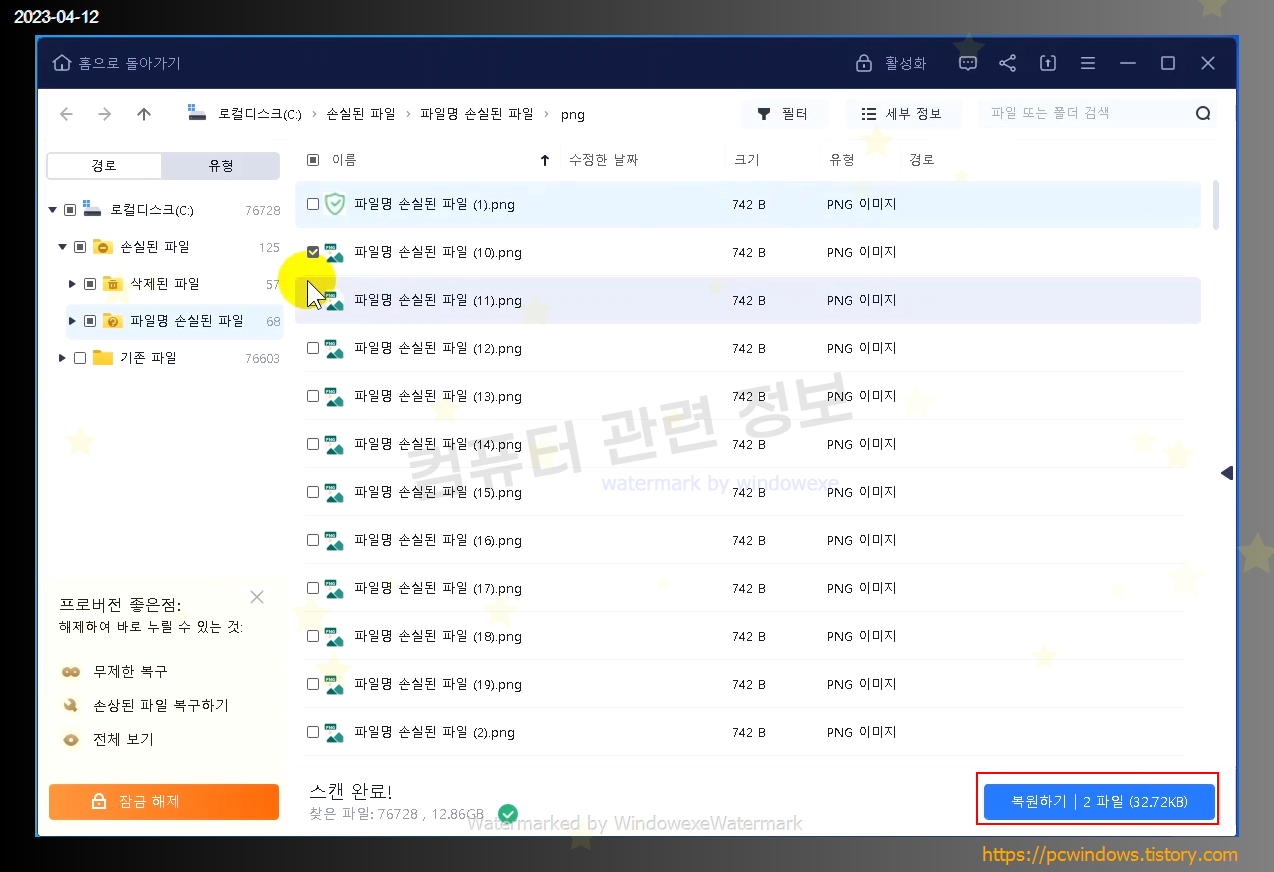Viewport: 1274px width, 872px height.
Task: Click the png breadcrumb segment
Action: [x=572, y=114]
